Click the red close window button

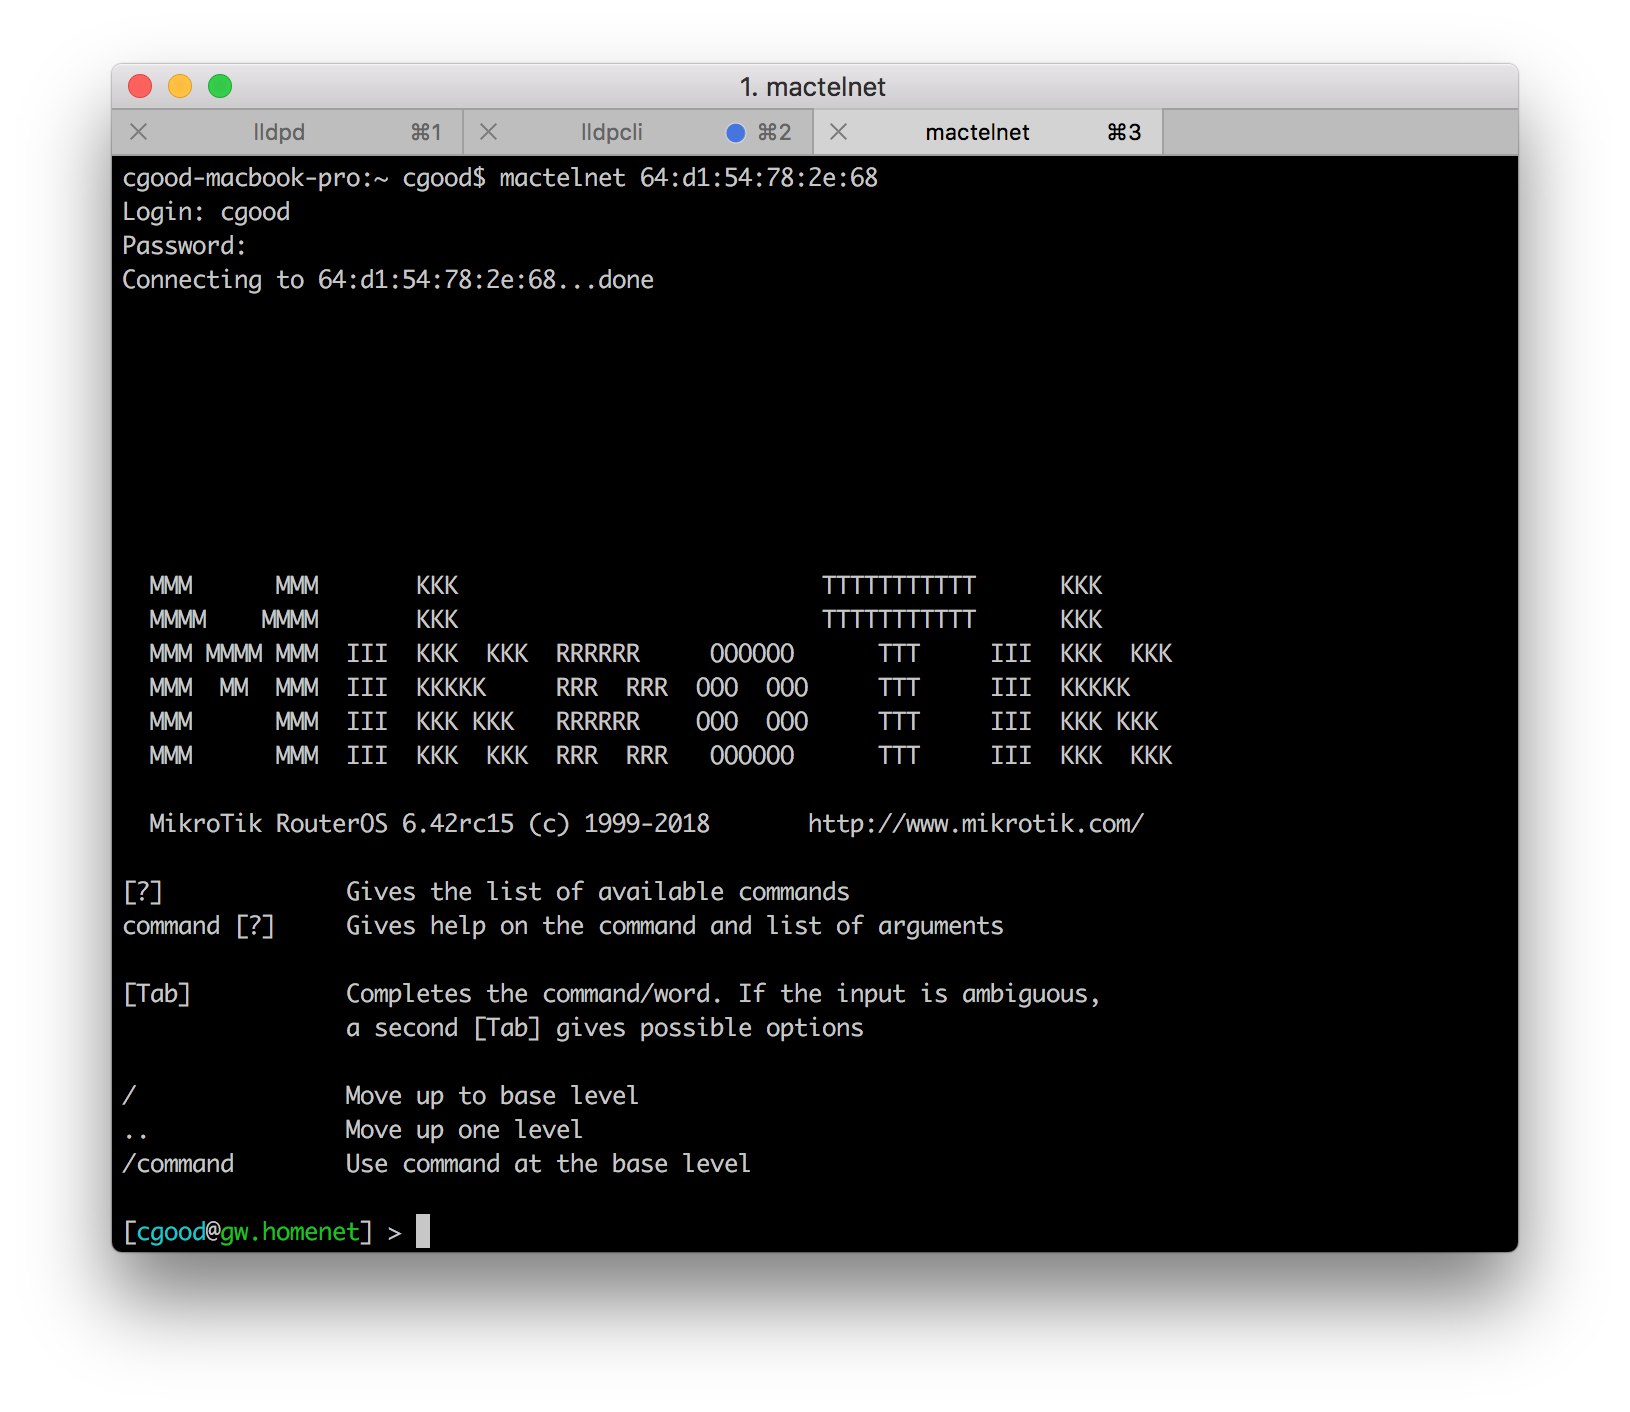pyautogui.click(x=140, y=86)
